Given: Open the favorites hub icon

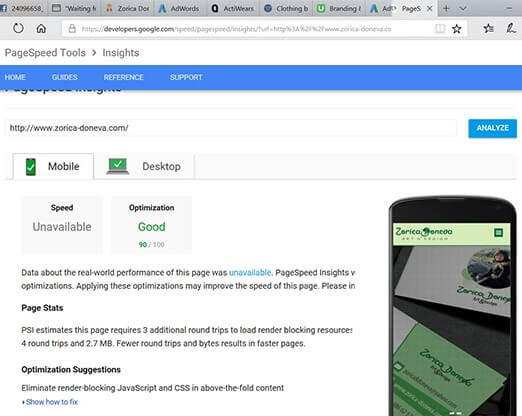Looking at the screenshot, I should click(488, 29).
